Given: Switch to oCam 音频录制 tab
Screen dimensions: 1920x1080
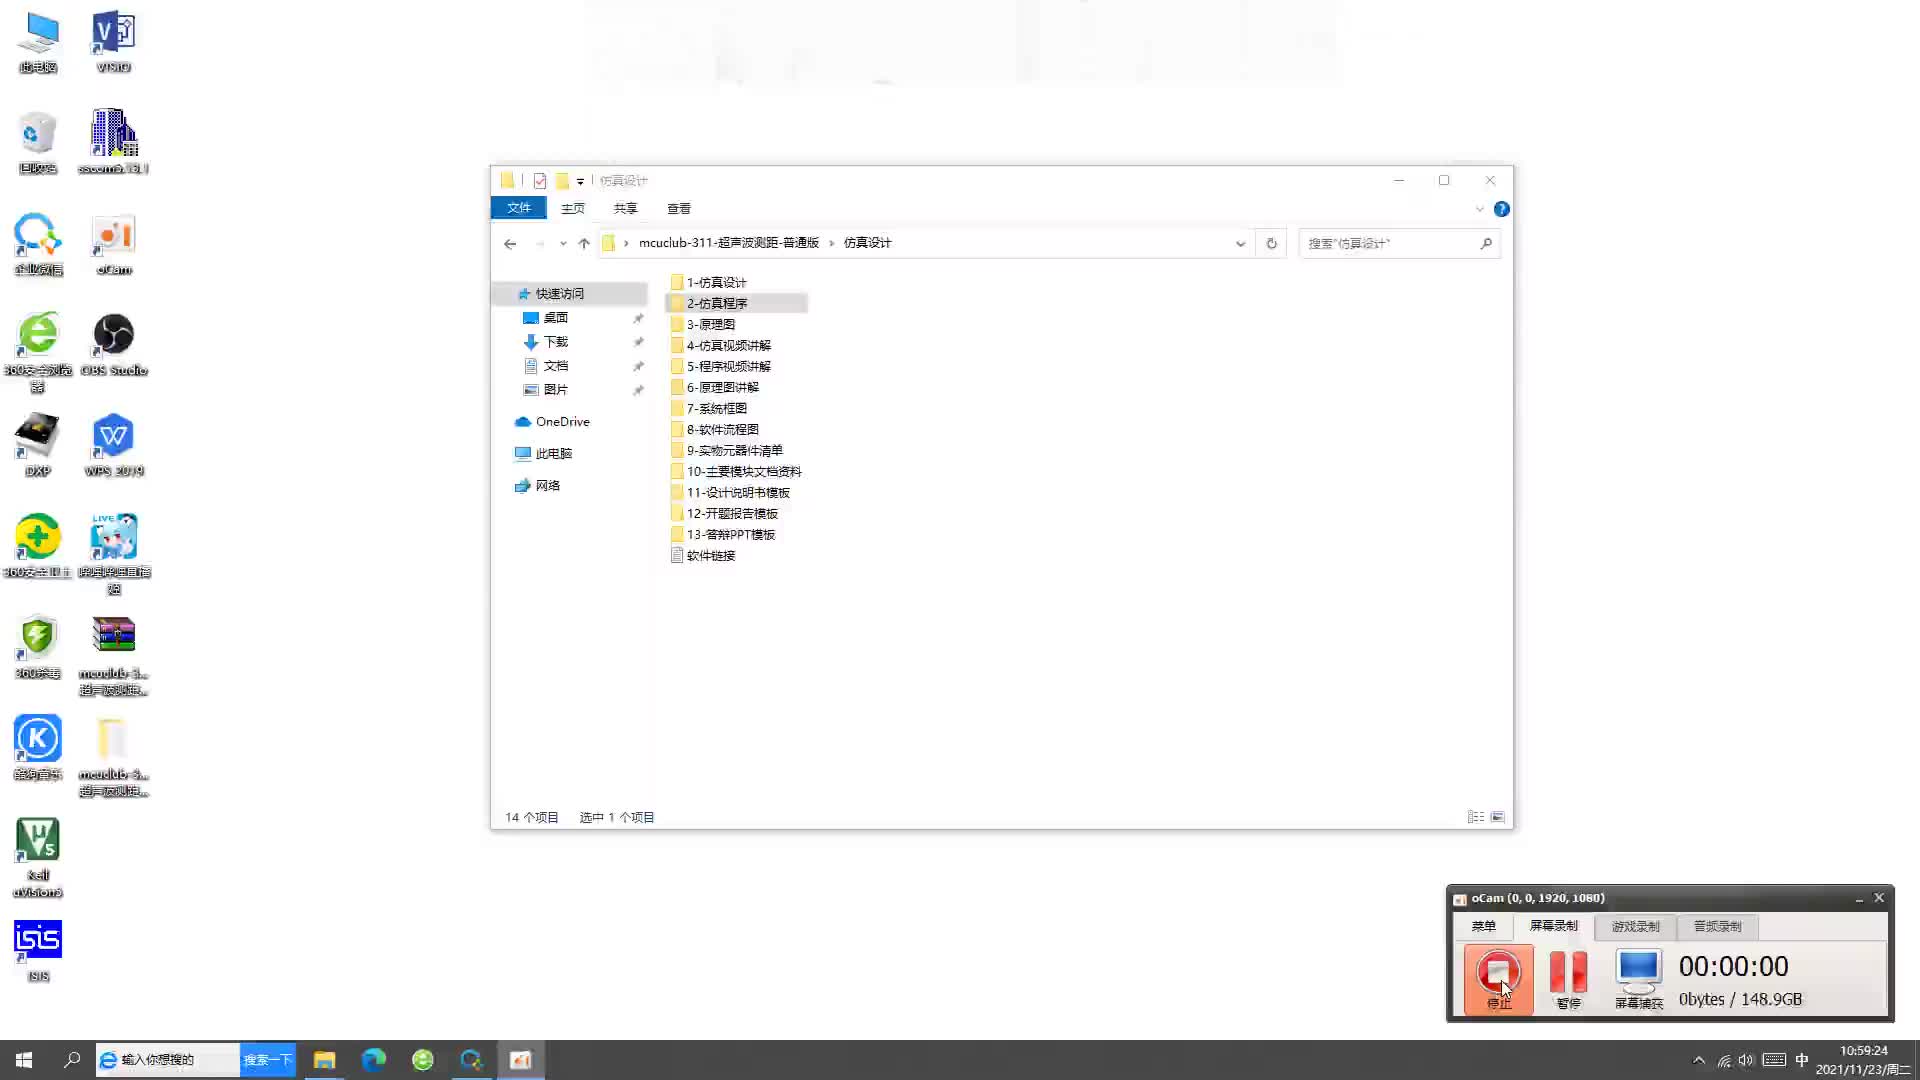Looking at the screenshot, I should pyautogui.click(x=1717, y=926).
